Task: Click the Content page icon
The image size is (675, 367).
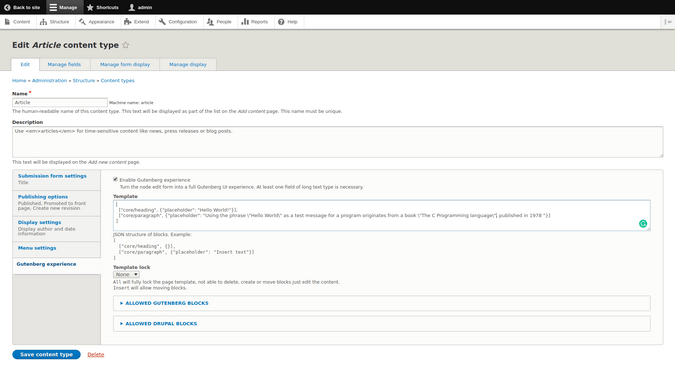Action: [7, 22]
